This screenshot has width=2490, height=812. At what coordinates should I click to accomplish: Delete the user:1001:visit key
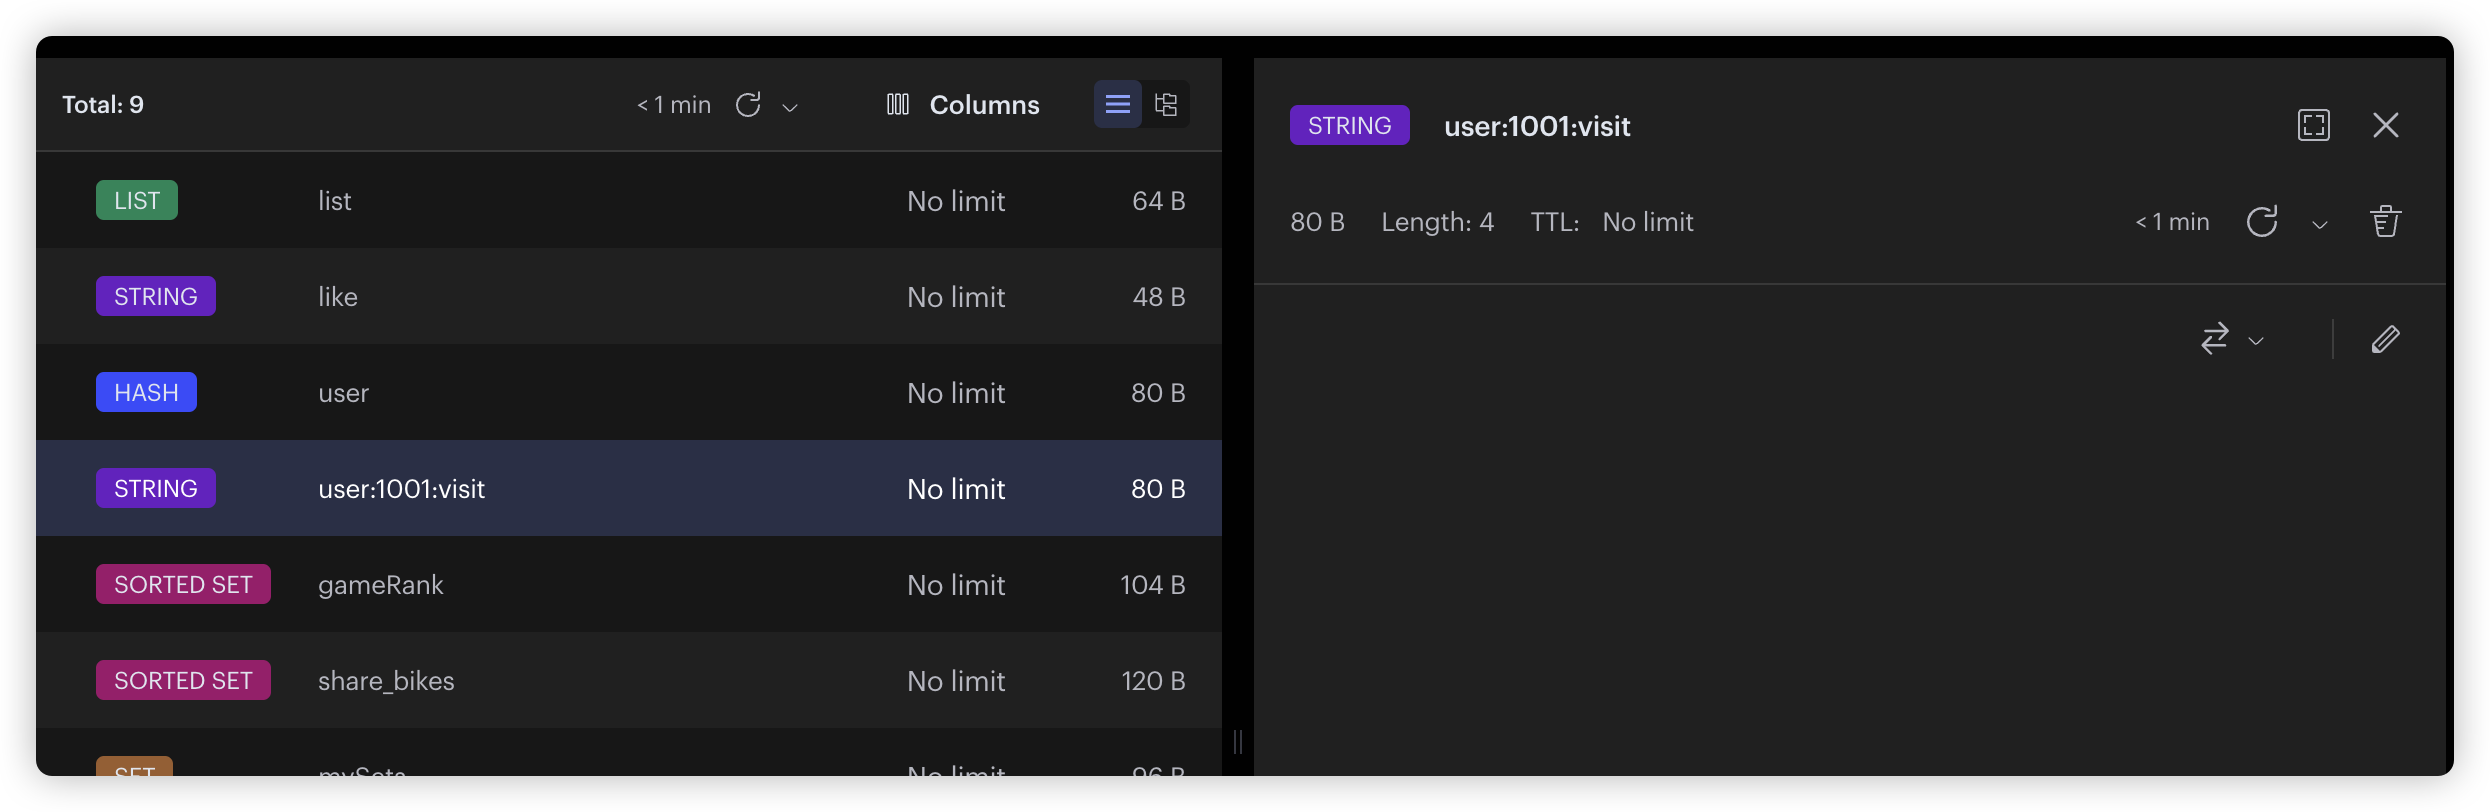coord(2385,222)
